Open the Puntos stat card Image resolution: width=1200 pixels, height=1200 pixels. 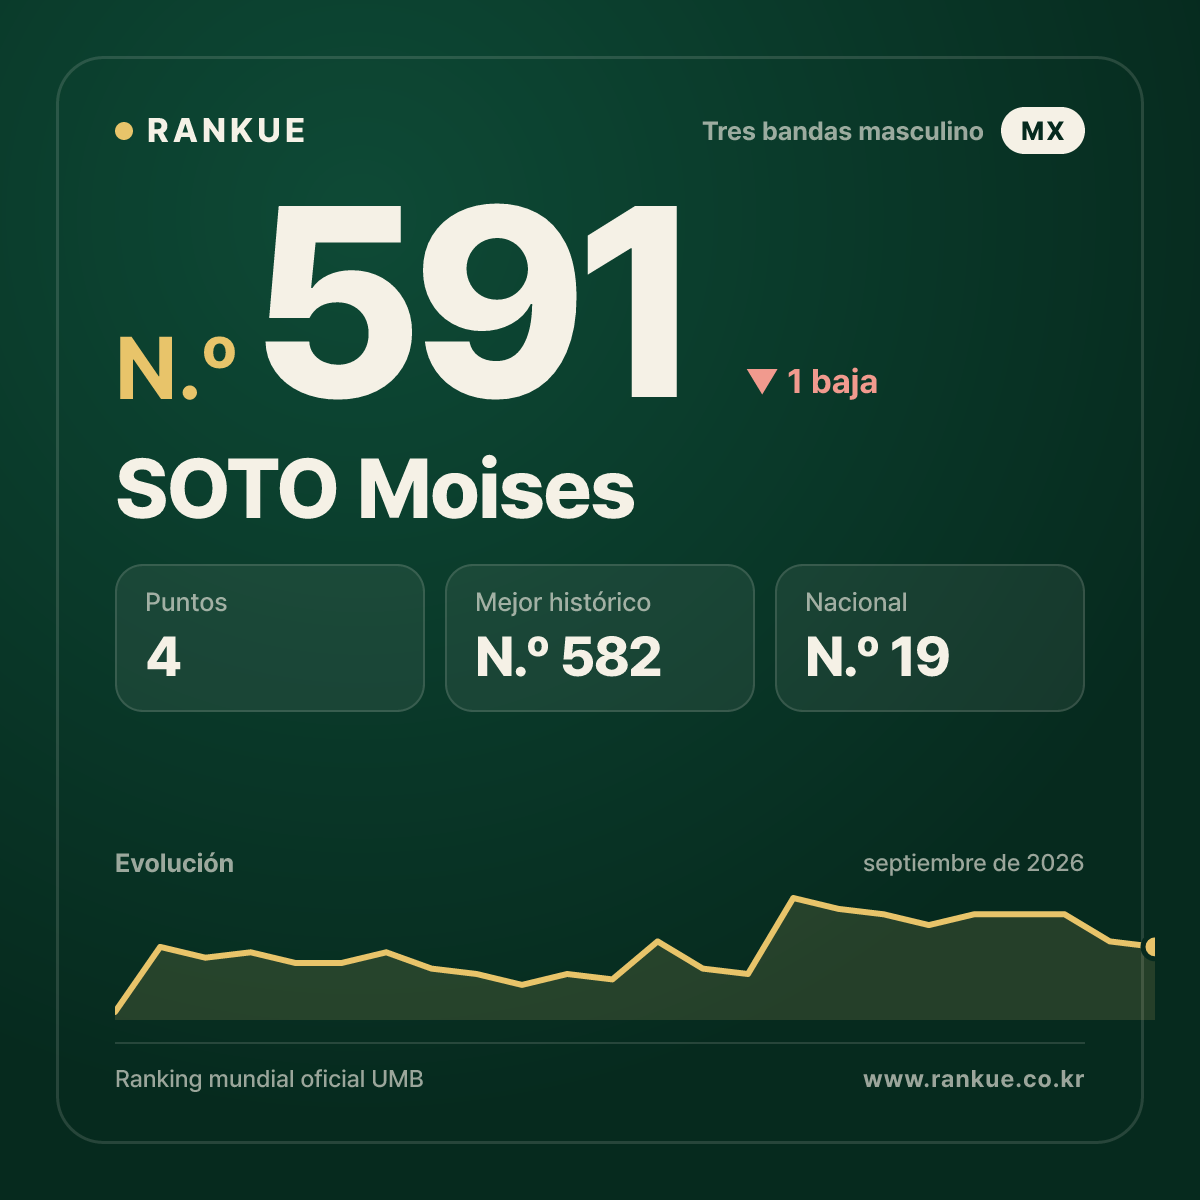click(x=270, y=638)
